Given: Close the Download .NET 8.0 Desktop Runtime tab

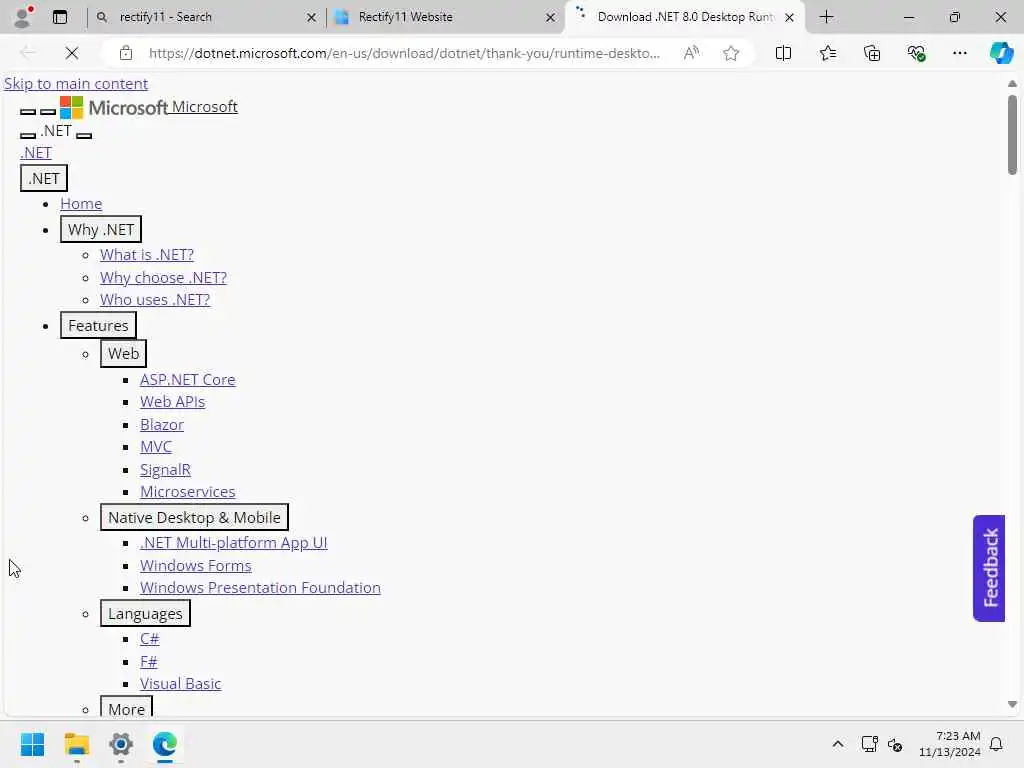Looking at the screenshot, I should [789, 18].
